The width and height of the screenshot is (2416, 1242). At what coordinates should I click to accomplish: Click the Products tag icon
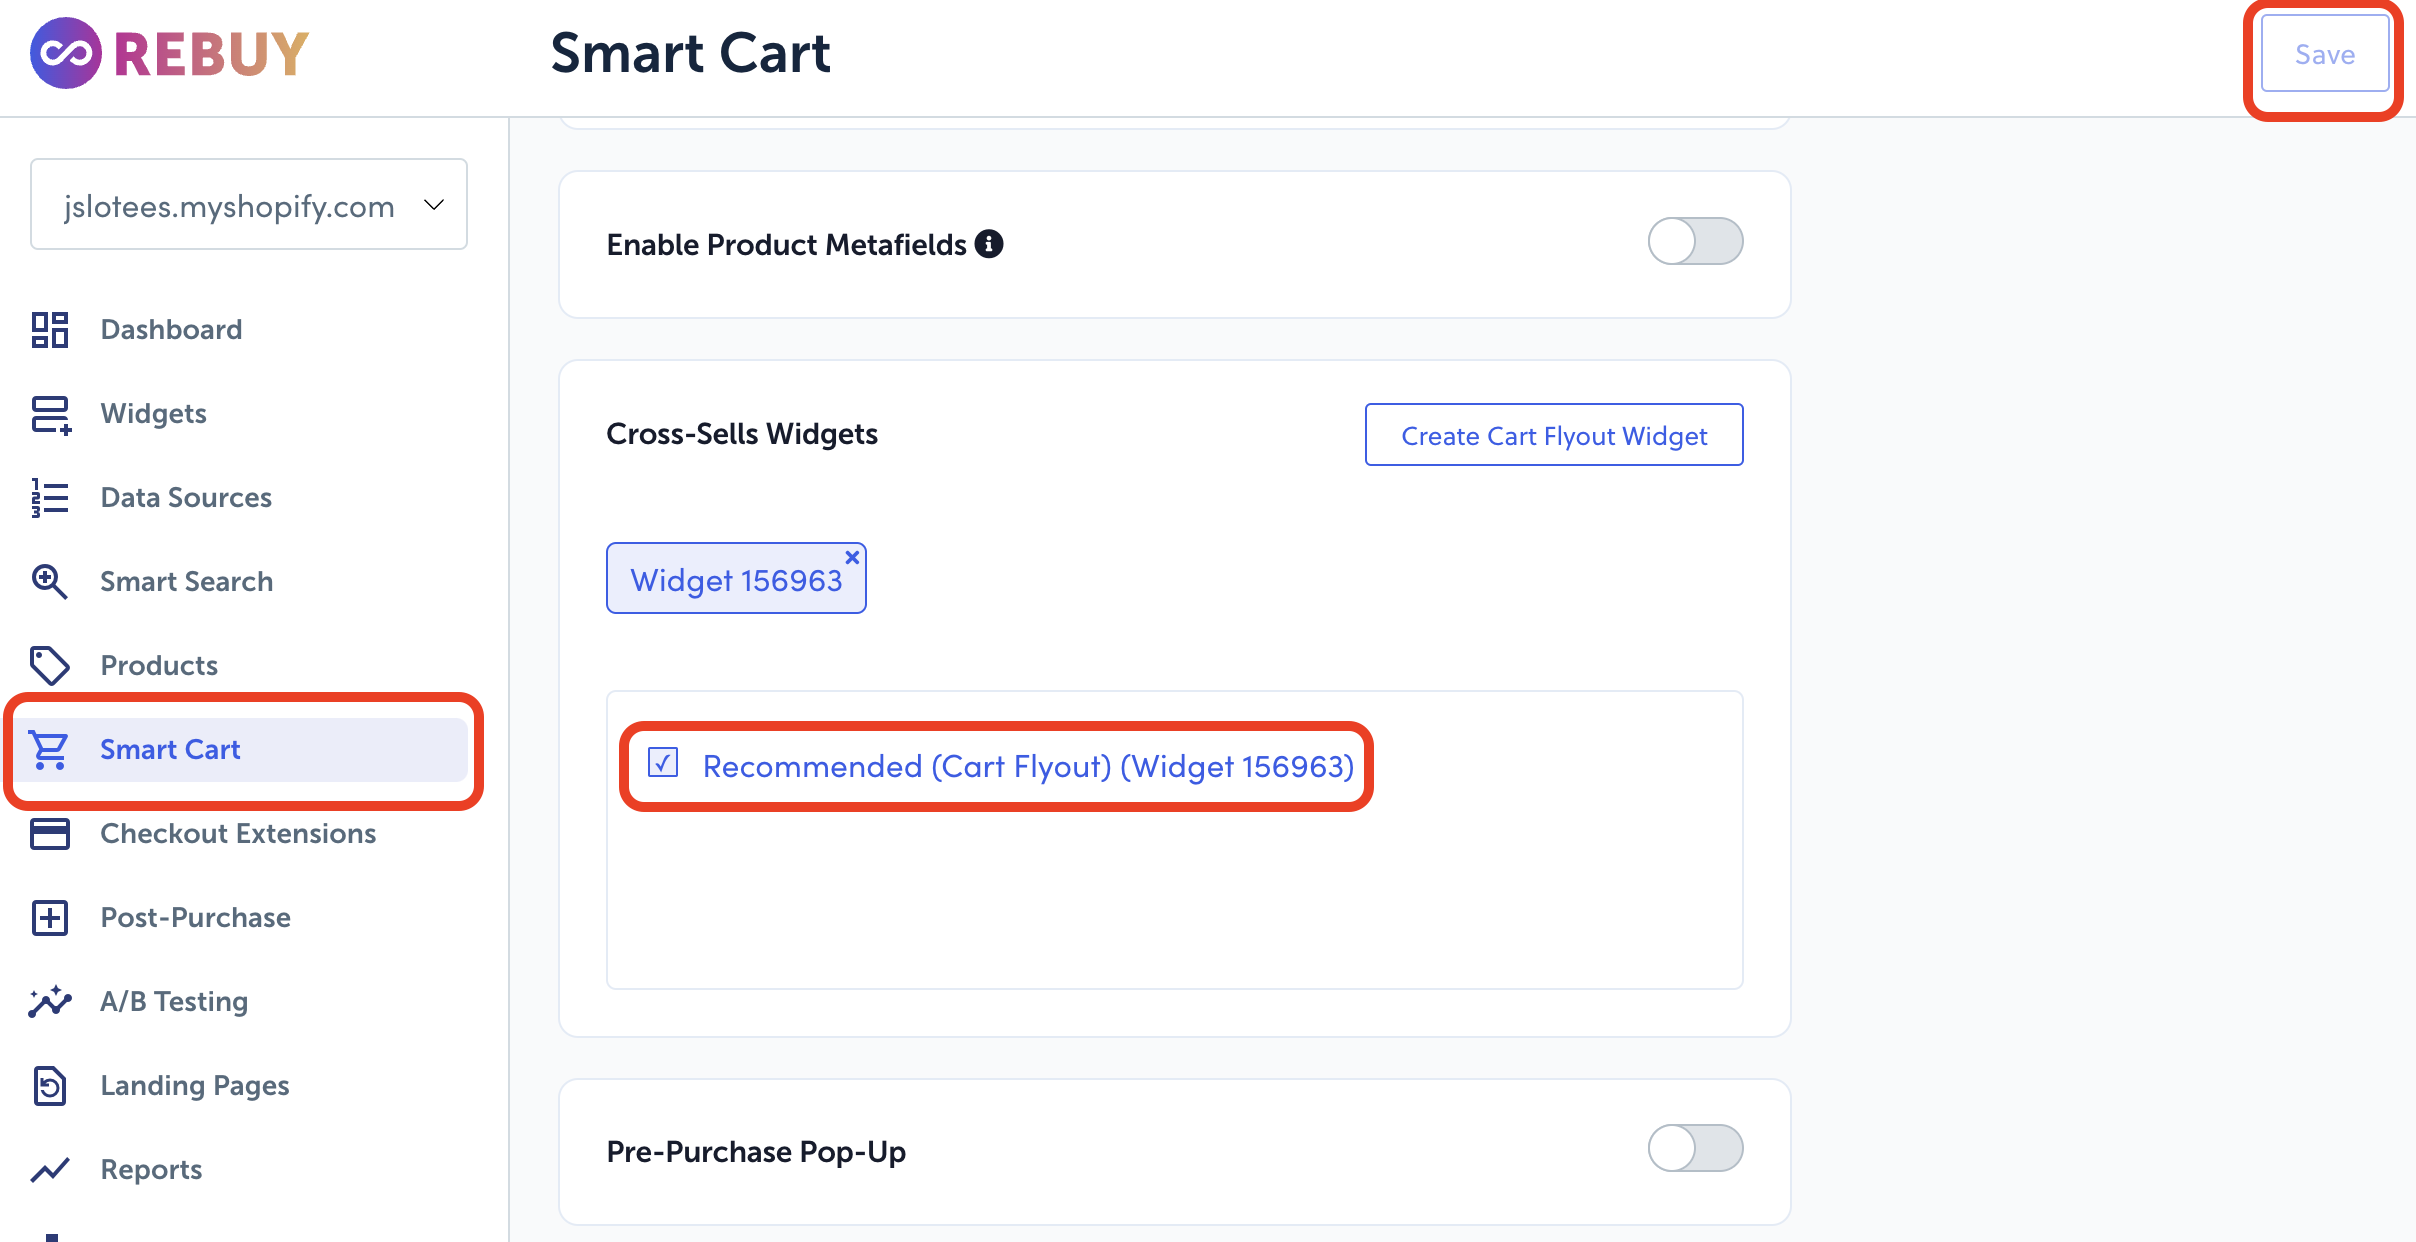(50, 666)
